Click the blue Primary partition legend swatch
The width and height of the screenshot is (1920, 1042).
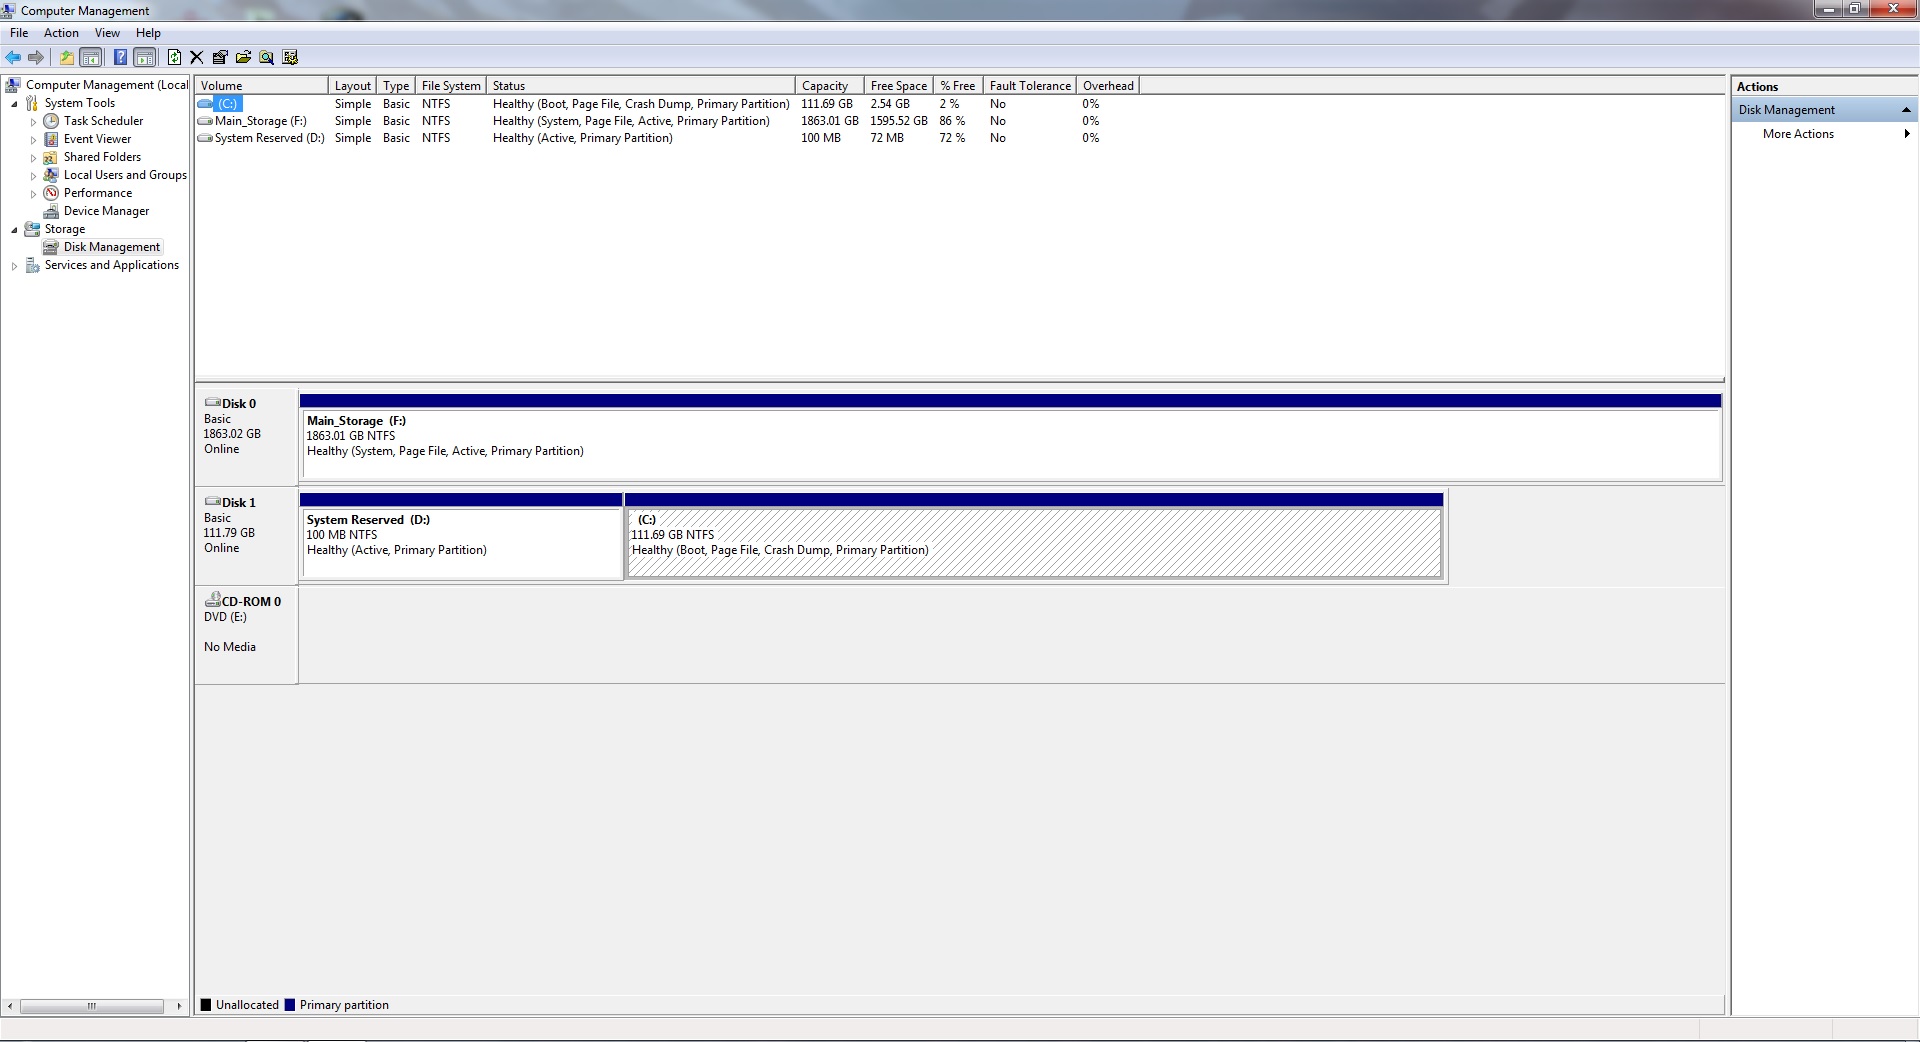(290, 1005)
